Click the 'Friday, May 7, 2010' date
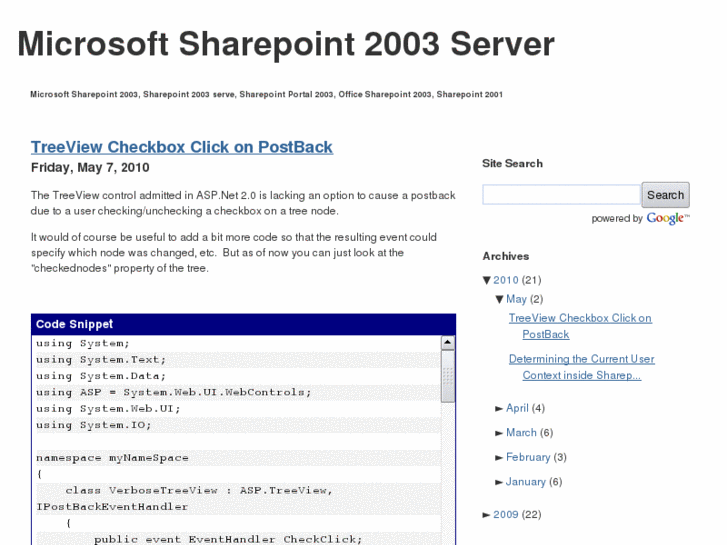 pos(90,167)
